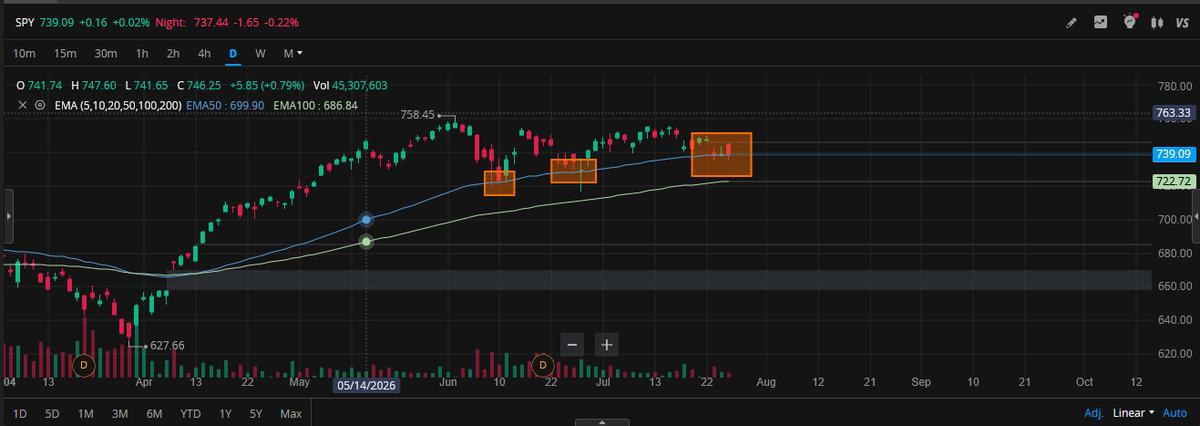Set range to YTD

(191, 412)
